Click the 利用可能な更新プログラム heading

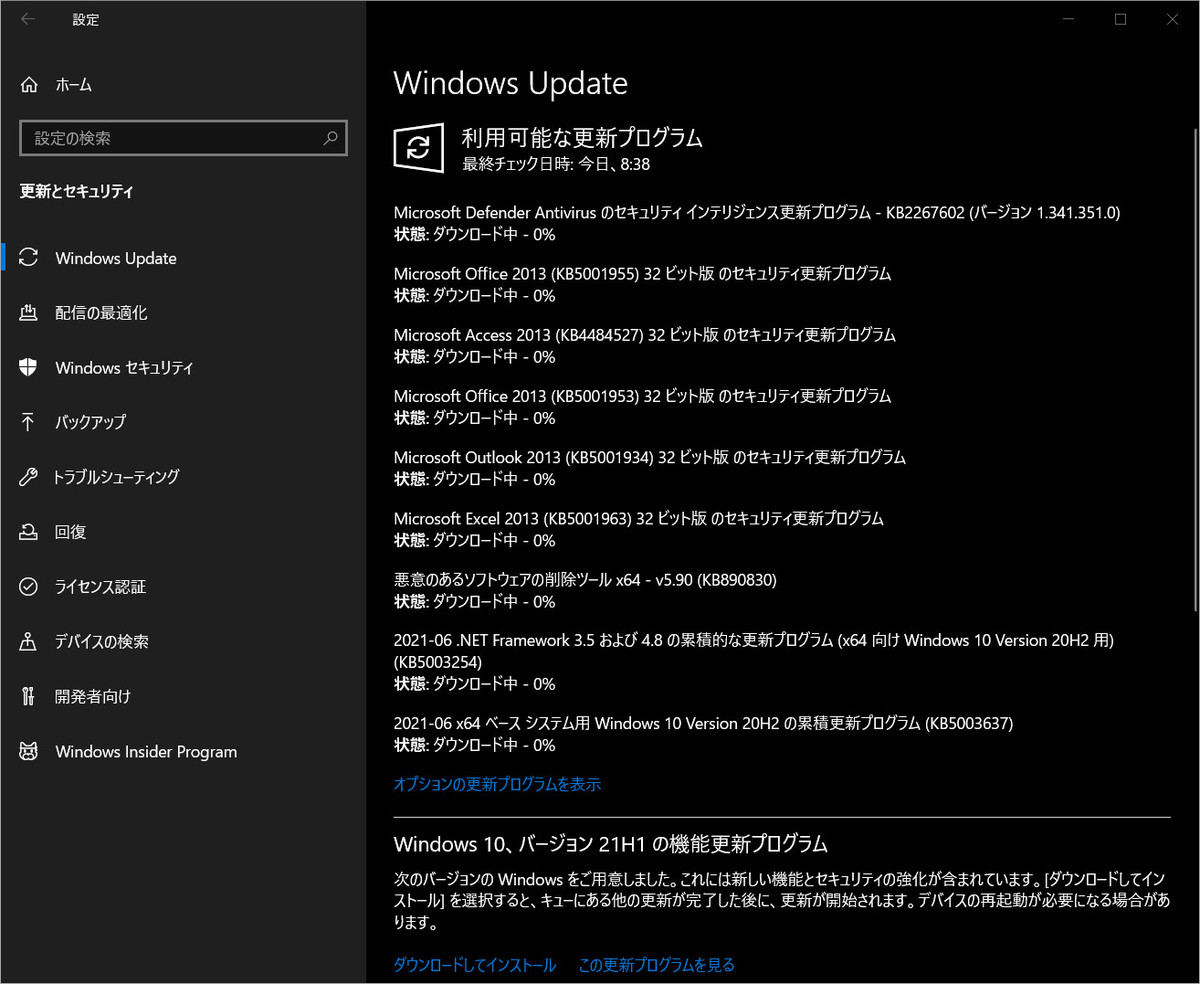[x=582, y=137]
